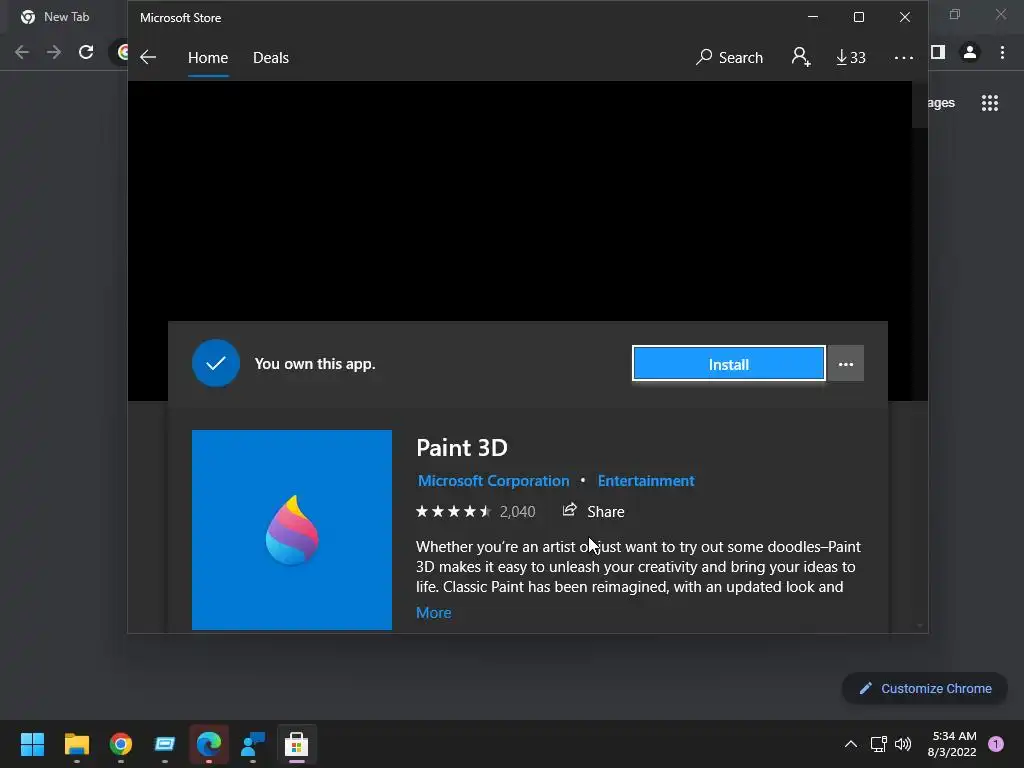Image resolution: width=1024 pixels, height=768 pixels.
Task: Open the Microsoft Corporation publisher link
Action: coord(494,481)
